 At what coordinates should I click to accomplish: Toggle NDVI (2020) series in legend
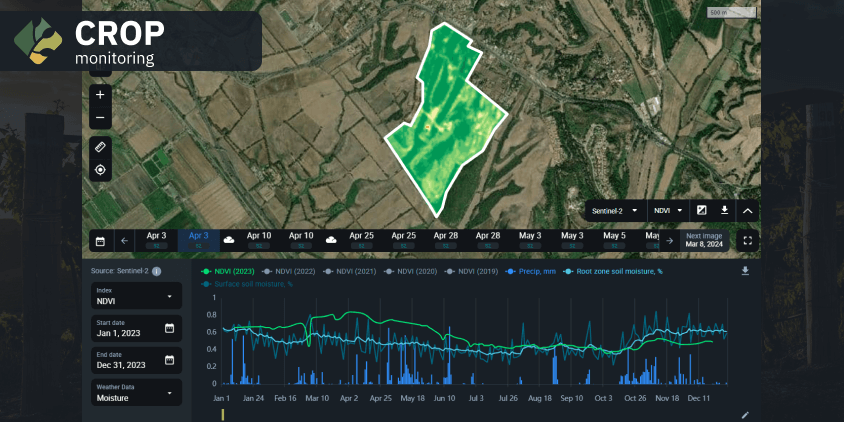click(412, 271)
